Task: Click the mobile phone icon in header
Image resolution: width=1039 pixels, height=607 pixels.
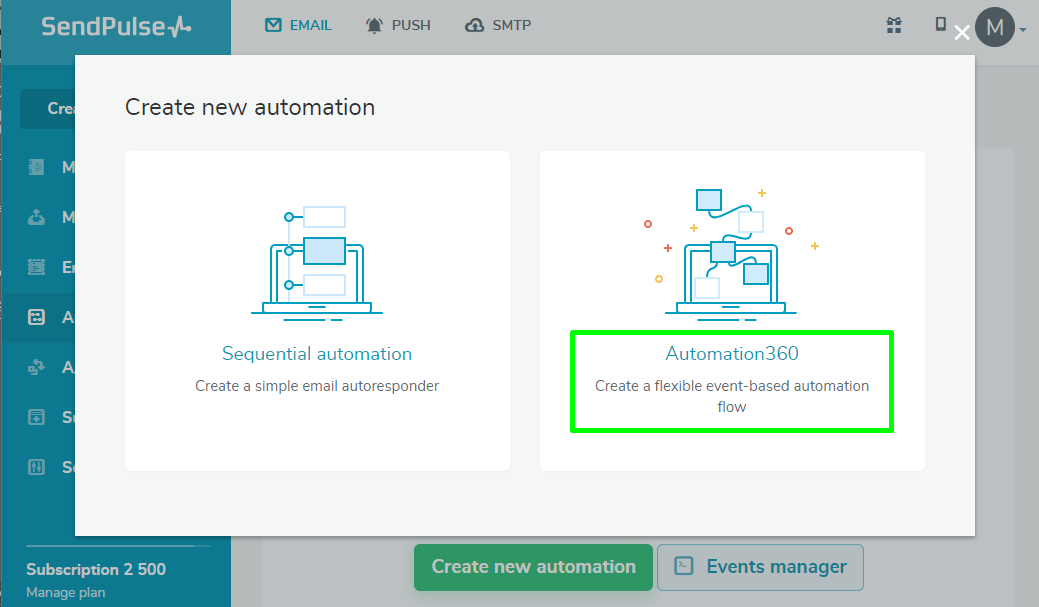Action: point(940,25)
